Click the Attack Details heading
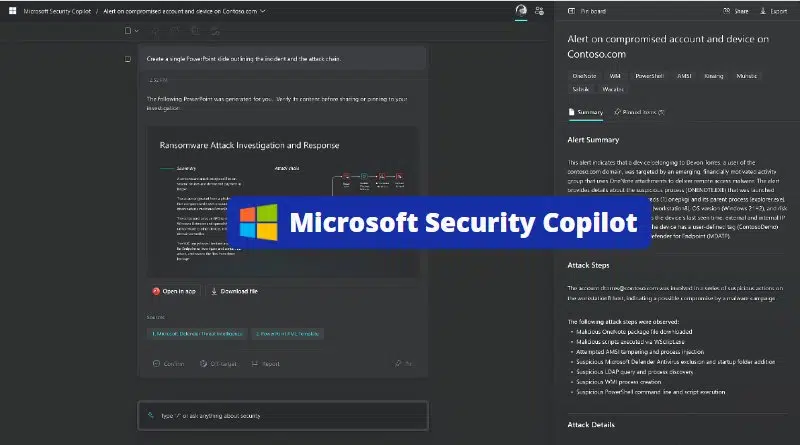Viewport: 800px width, 445px height. tap(591, 425)
